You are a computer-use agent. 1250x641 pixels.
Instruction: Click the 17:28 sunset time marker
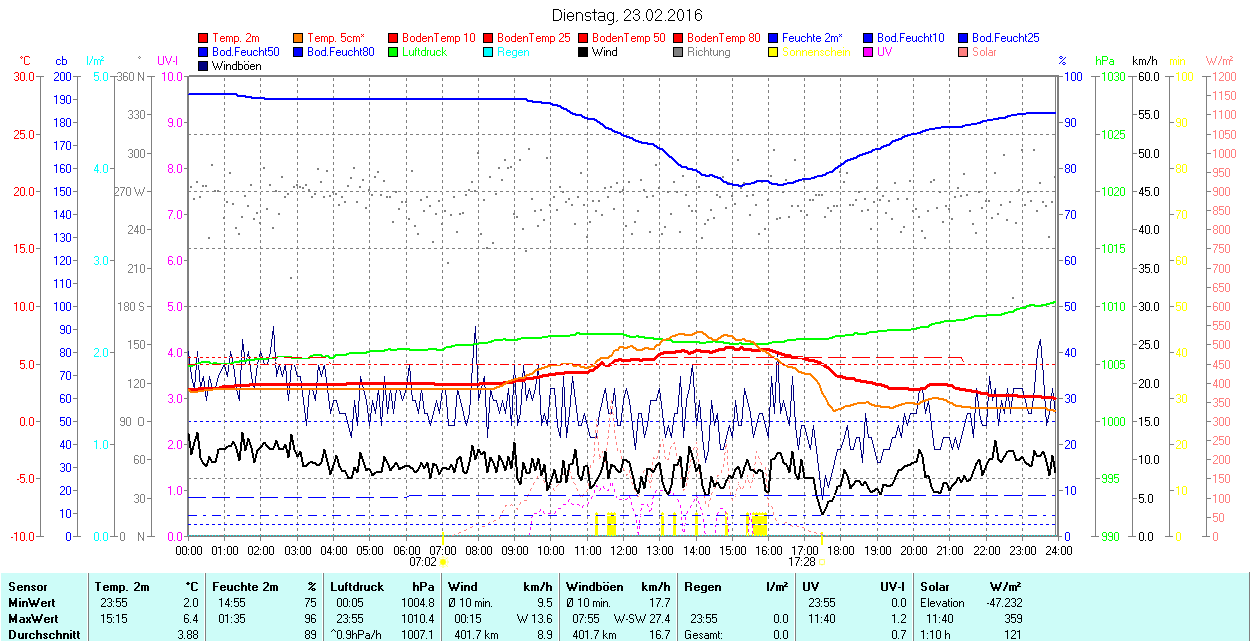pos(802,562)
